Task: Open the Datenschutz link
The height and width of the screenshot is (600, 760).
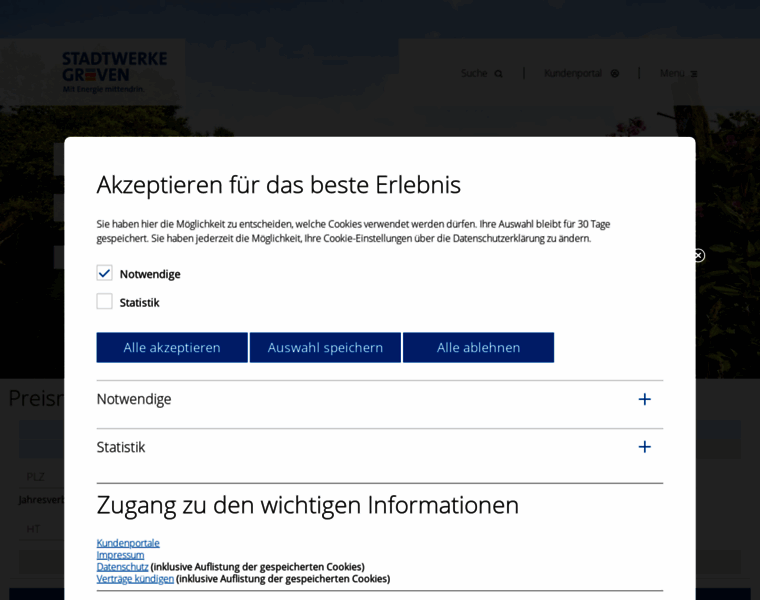Action: pyautogui.click(x=123, y=567)
